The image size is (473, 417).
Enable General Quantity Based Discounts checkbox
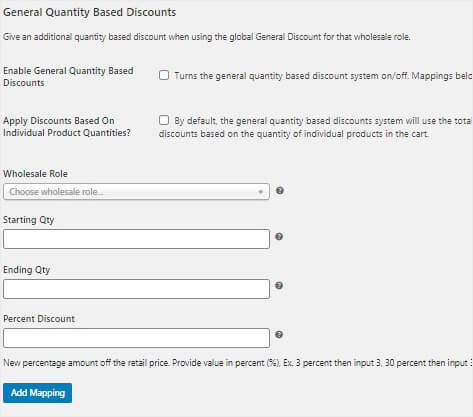coord(164,75)
